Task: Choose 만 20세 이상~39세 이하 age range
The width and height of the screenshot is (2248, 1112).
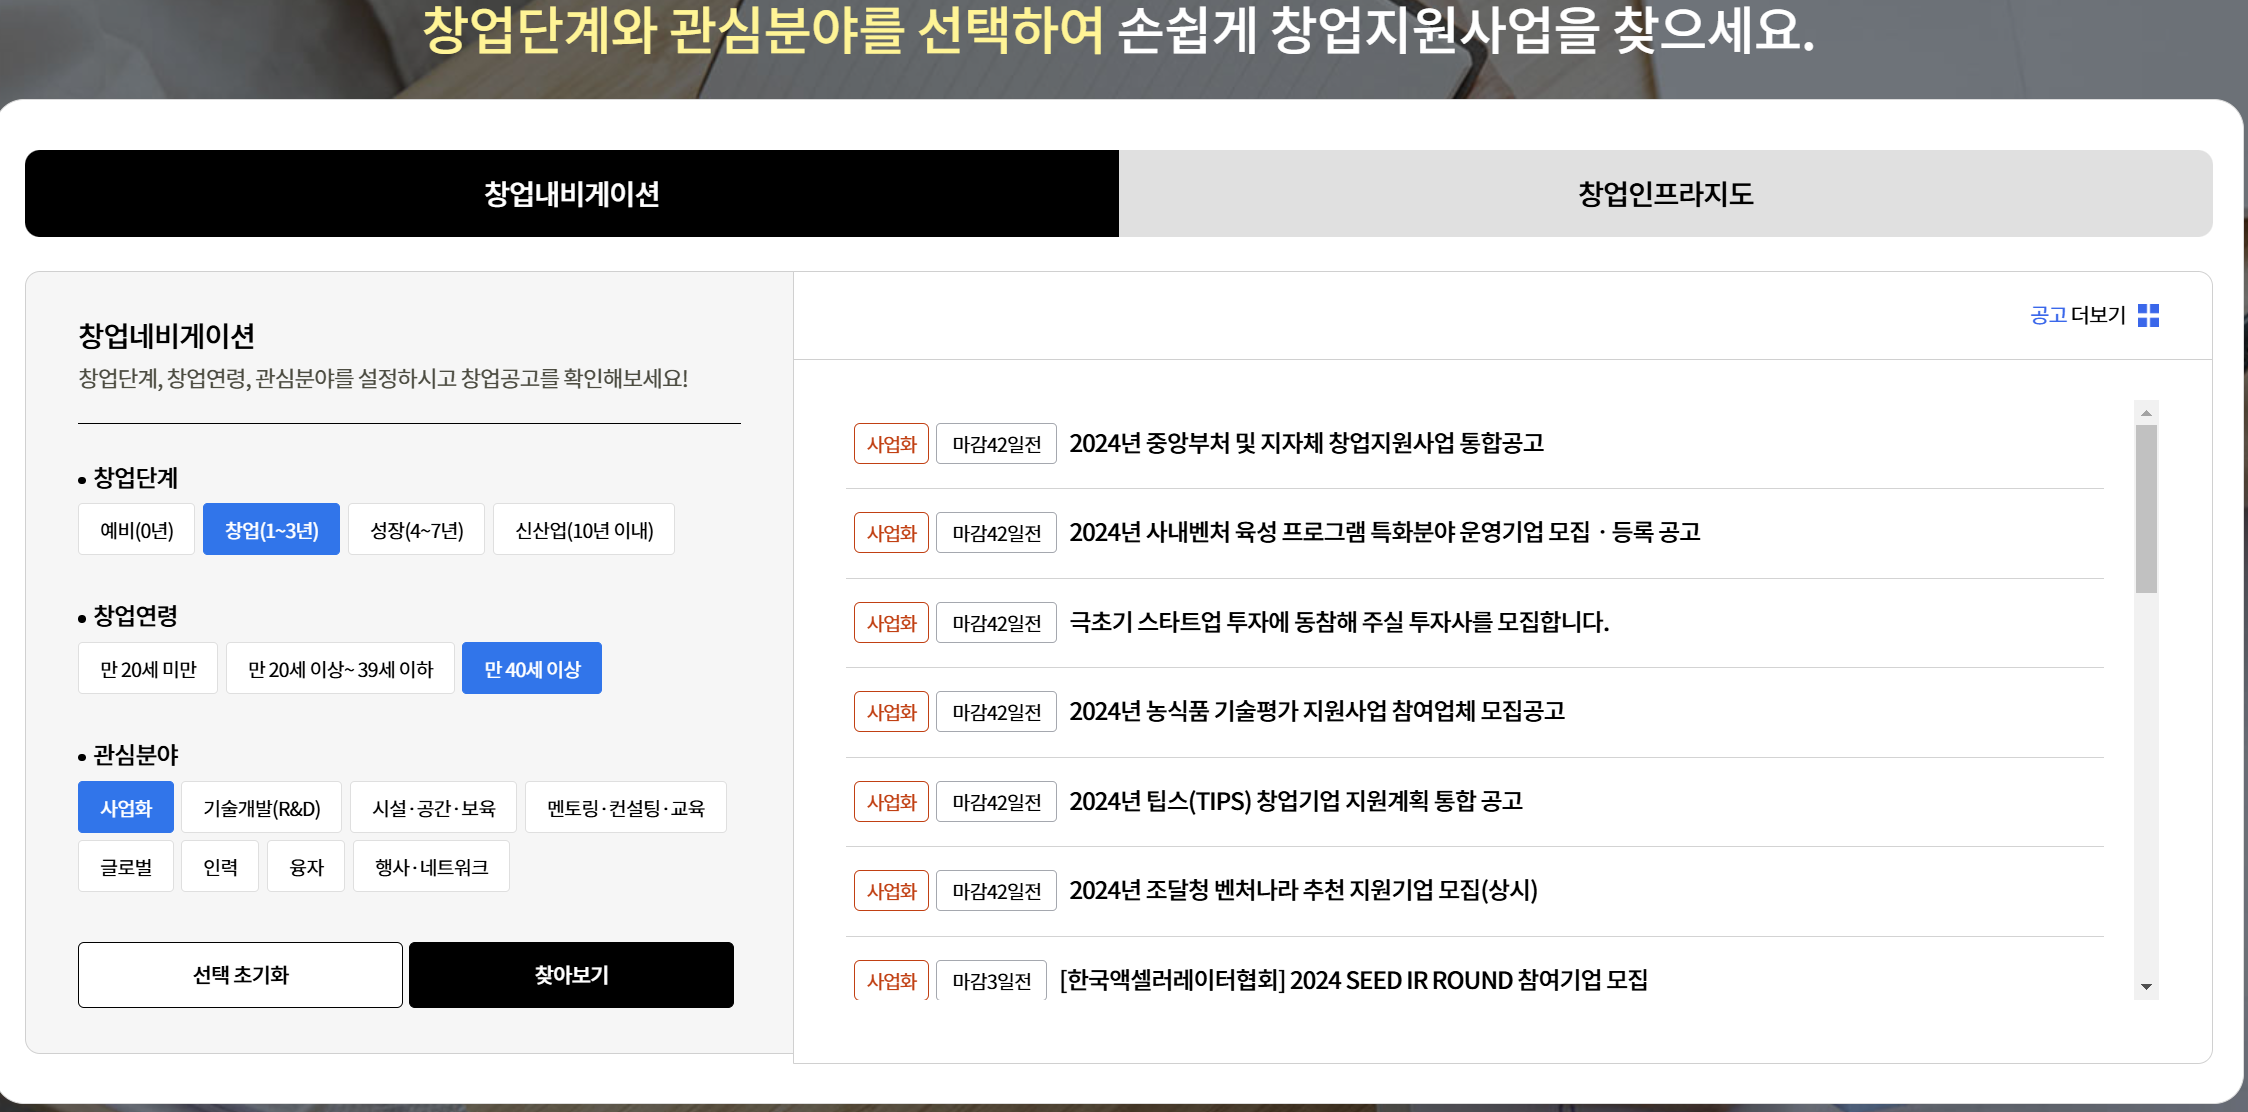Action: coord(340,669)
